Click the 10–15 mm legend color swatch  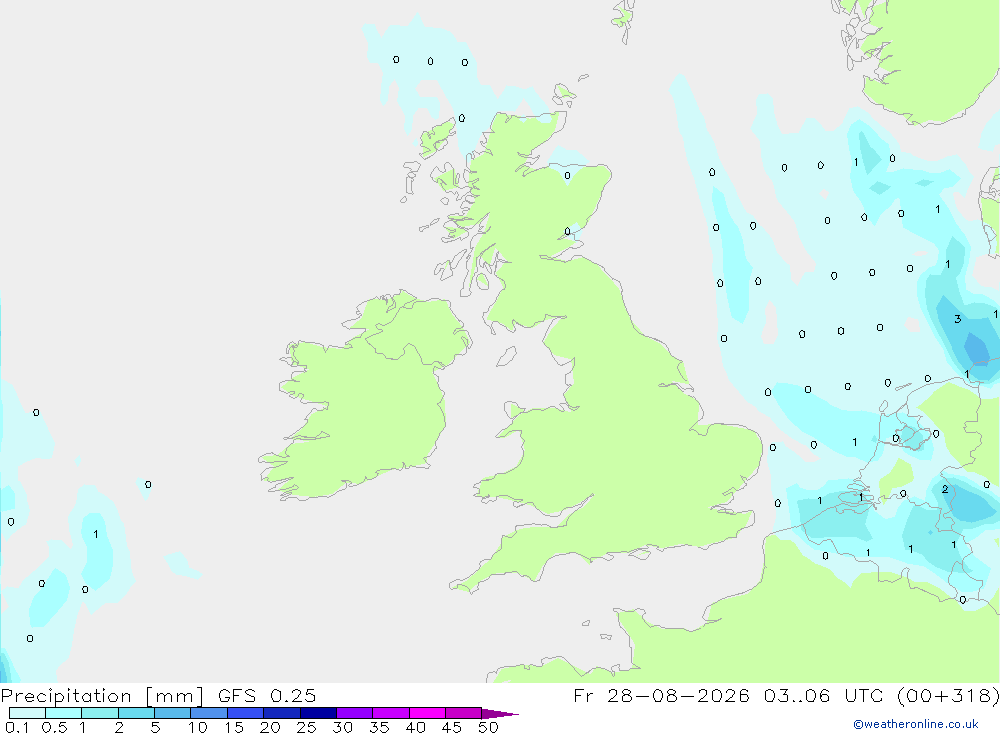click(x=209, y=713)
